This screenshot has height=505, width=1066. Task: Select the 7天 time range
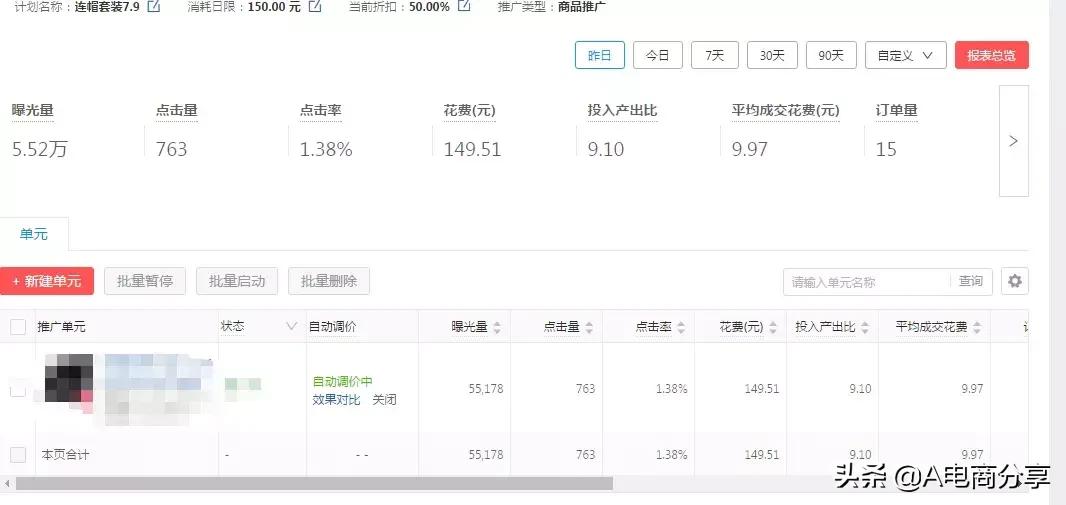point(715,56)
